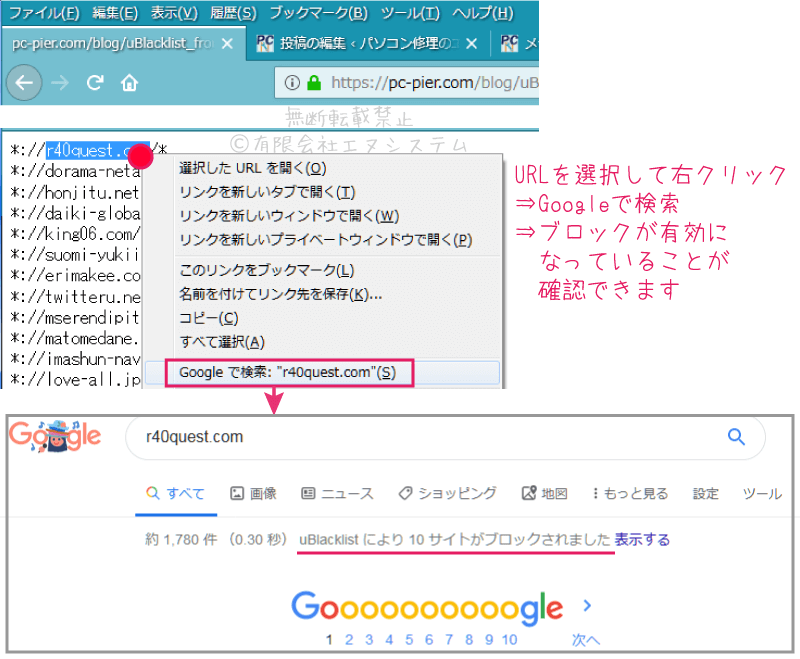Click the green padlock security icon
This screenshot has width=800, height=659.
point(314,82)
